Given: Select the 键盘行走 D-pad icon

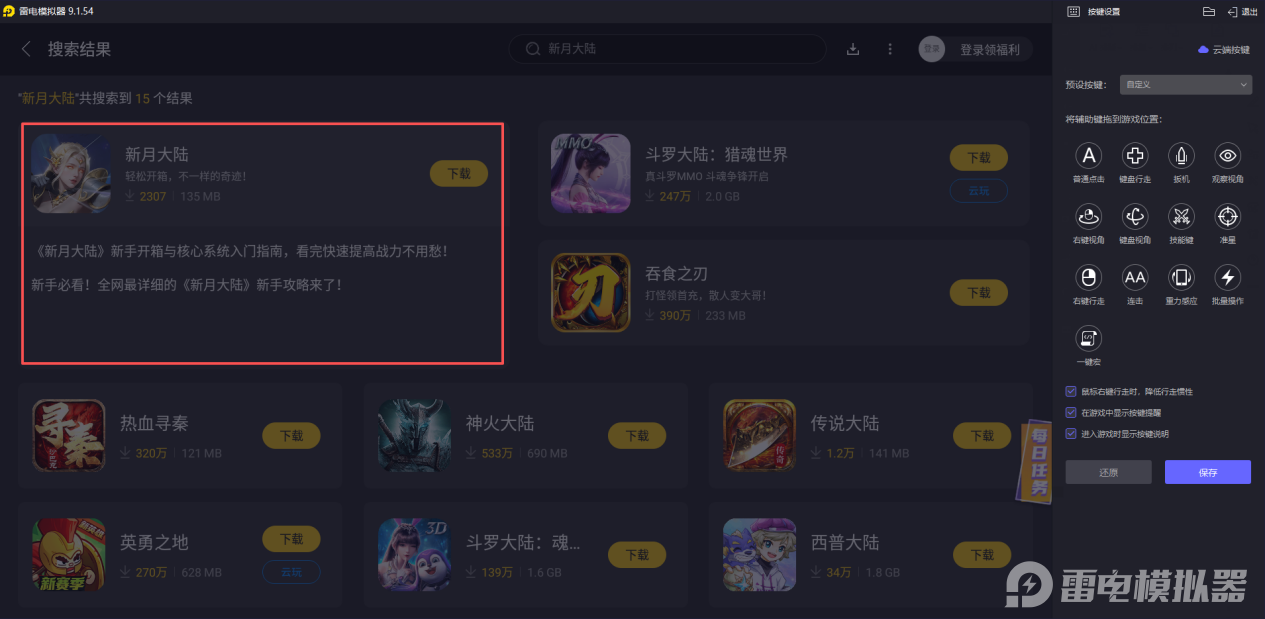Looking at the screenshot, I should pos(1135,155).
